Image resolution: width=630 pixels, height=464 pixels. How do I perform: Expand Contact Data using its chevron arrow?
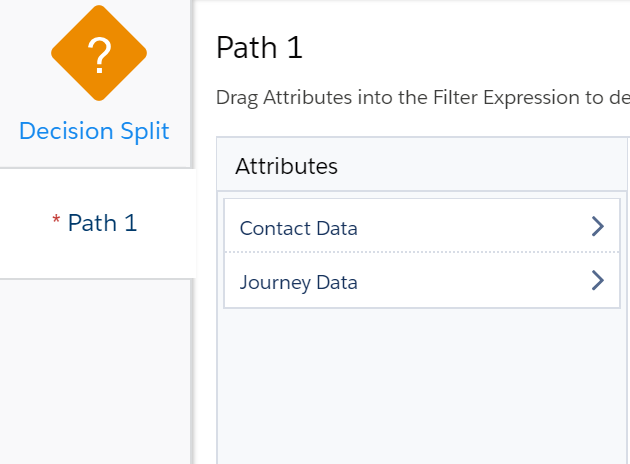[x=597, y=226]
